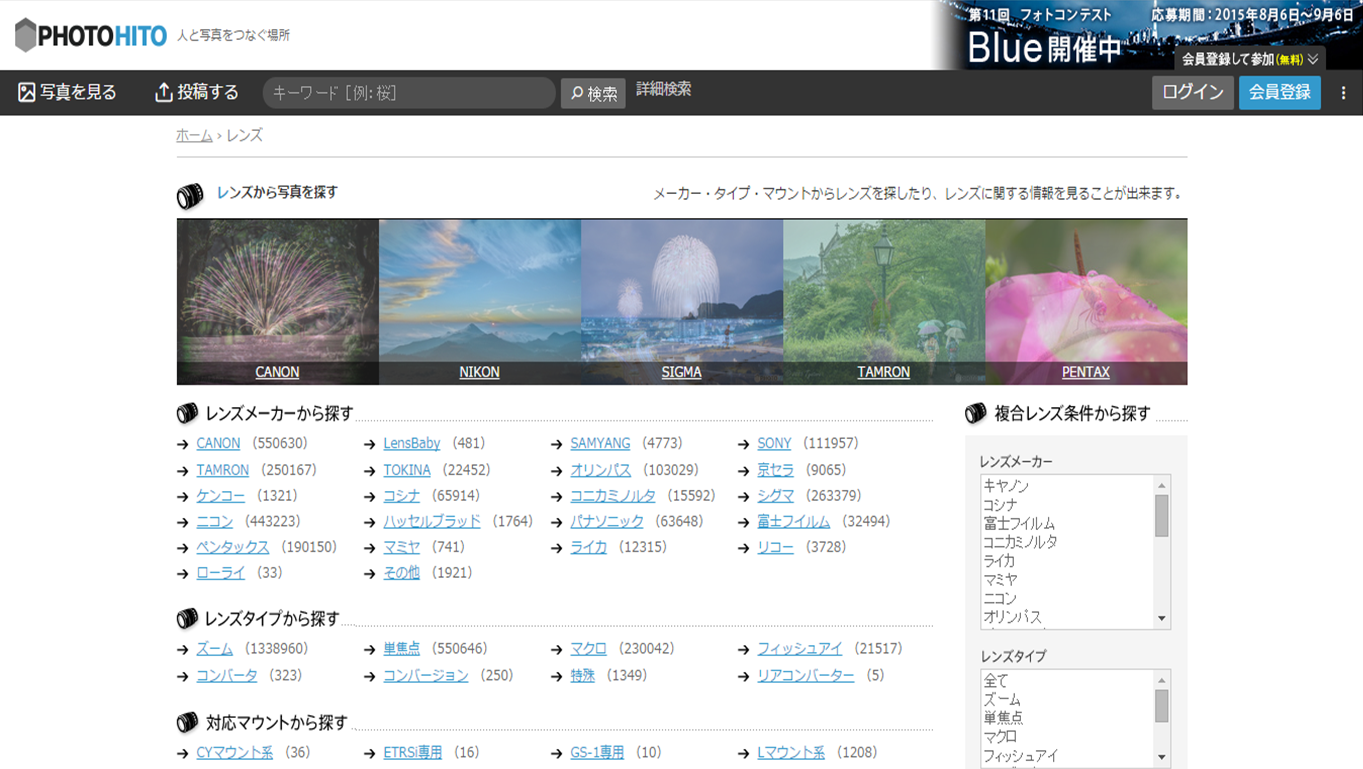1363x769 pixels.
Task: Expand the 会員登録して参加 banner dropdown
Action: tap(1249, 59)
